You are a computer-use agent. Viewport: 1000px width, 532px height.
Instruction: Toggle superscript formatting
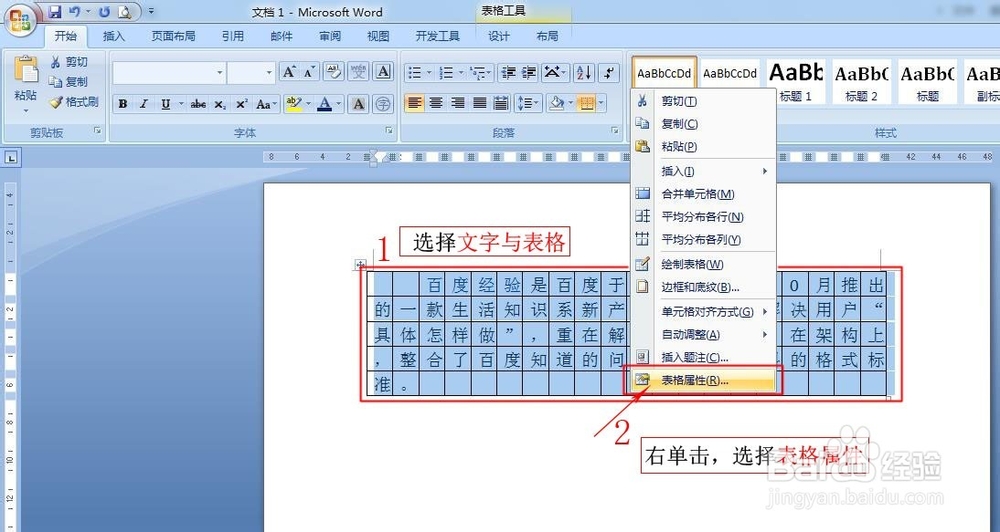(x=242, y=104)
